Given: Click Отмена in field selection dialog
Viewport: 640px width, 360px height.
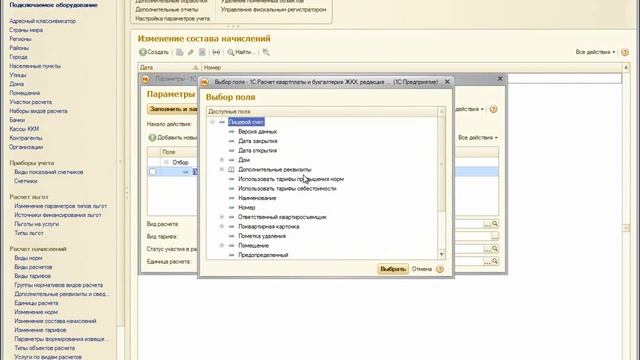Looking at the screenshot, I should tap(422, 269).
